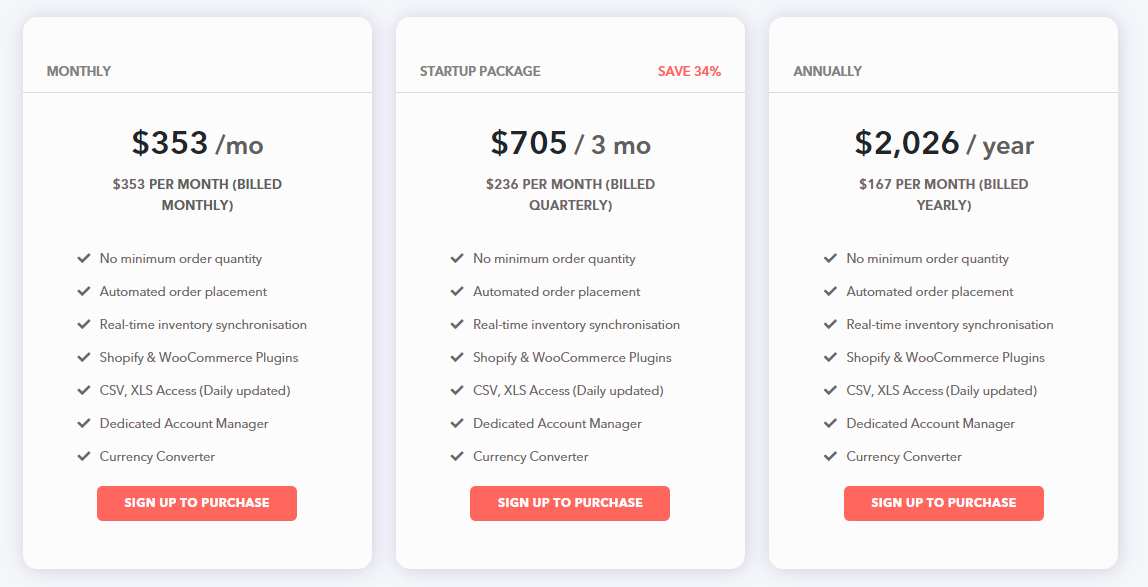This screenshot has height=587, width=1148.
Task: Click checkmark by Startup Real-time inventory synchronisation
Action: 457,324
